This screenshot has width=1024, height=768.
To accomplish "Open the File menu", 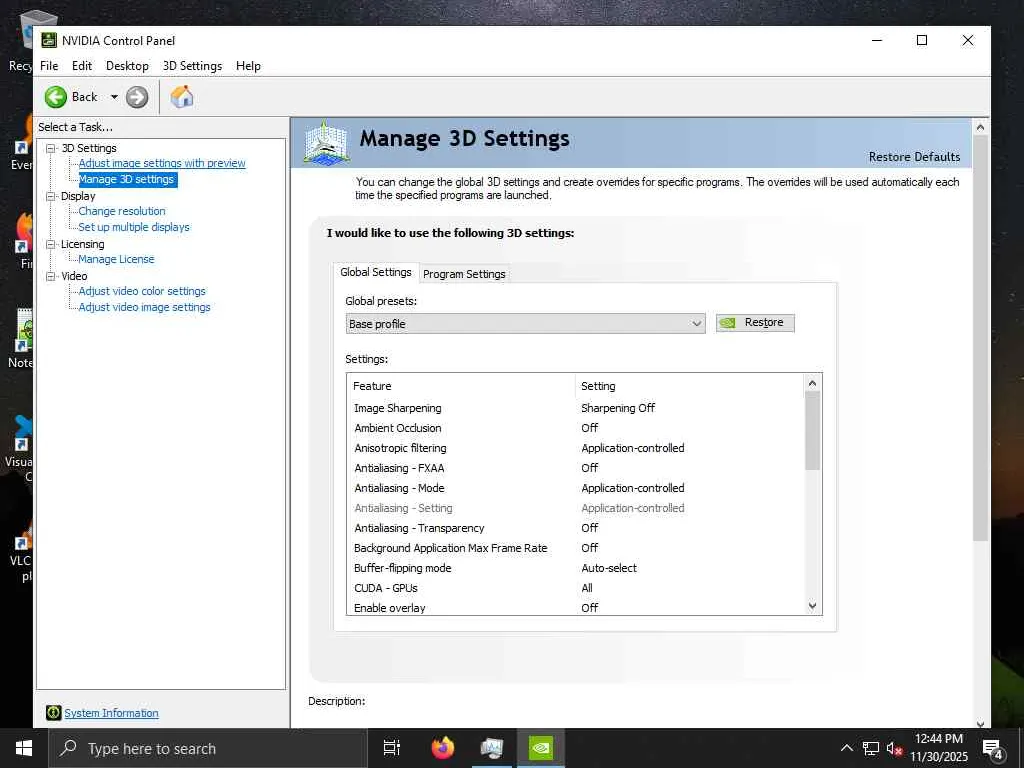I will coord(49,66).
